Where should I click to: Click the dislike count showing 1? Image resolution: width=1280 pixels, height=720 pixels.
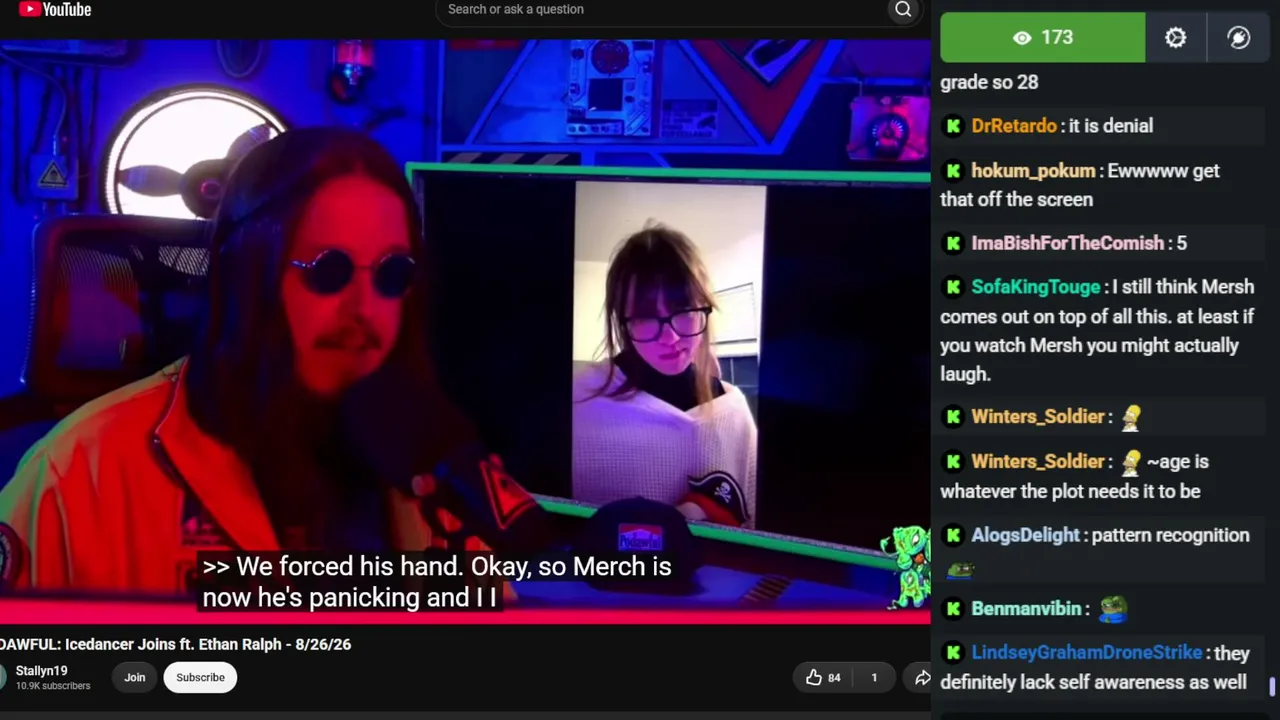point(874,678)
